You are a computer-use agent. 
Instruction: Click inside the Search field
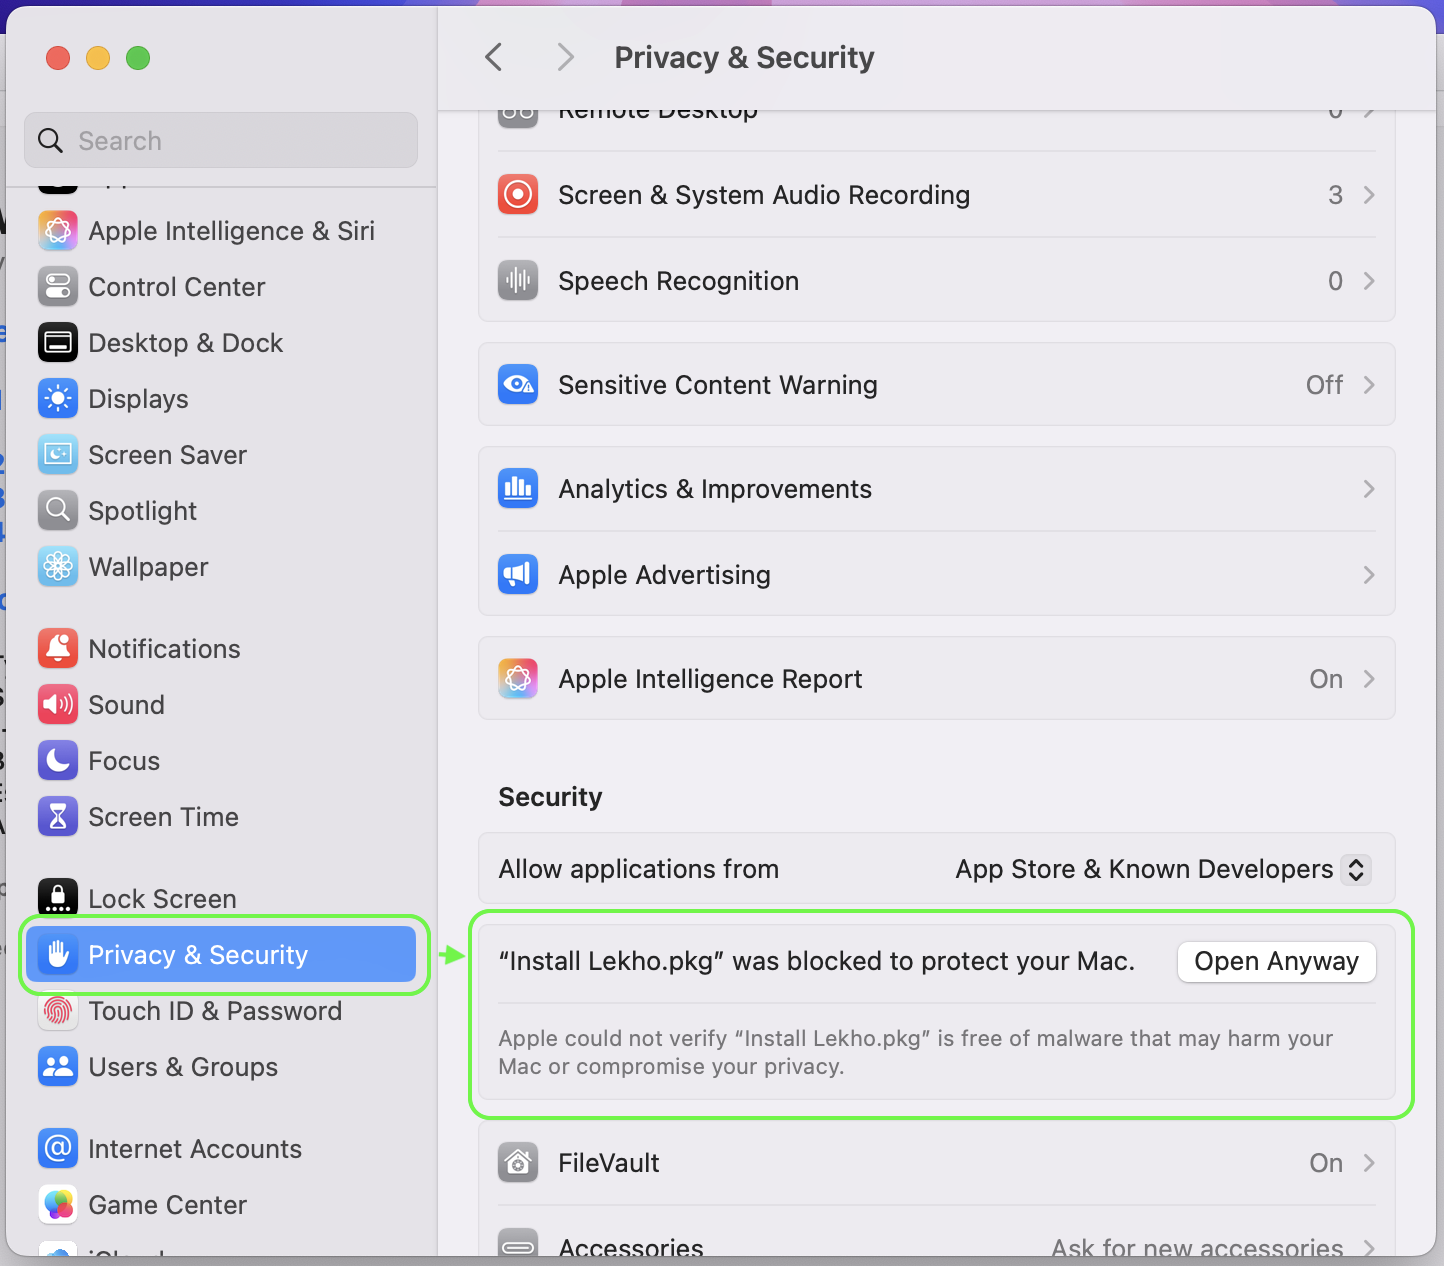[221, 140]
